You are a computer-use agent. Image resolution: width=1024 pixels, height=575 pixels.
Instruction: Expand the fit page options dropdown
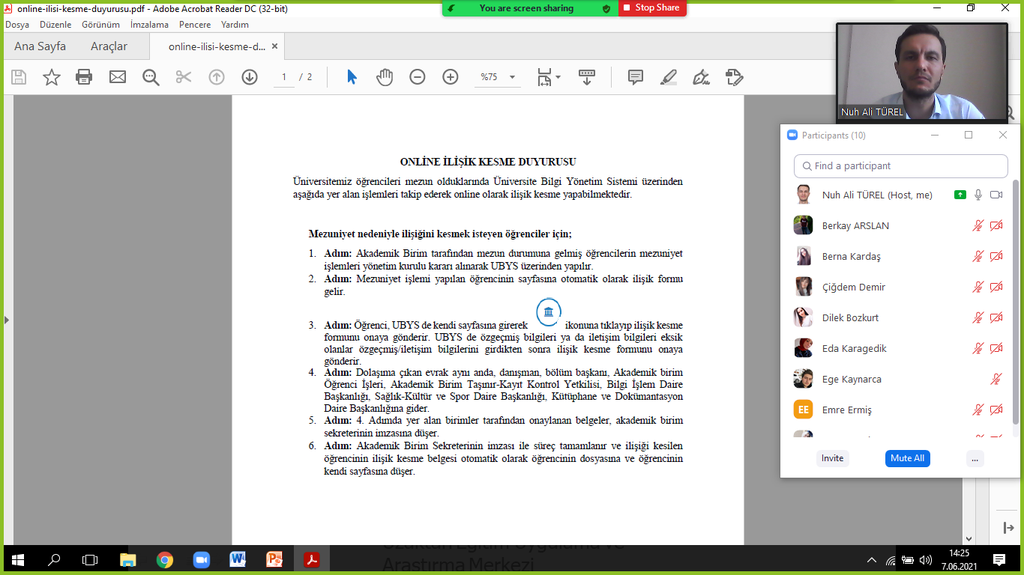coord(549,77)
